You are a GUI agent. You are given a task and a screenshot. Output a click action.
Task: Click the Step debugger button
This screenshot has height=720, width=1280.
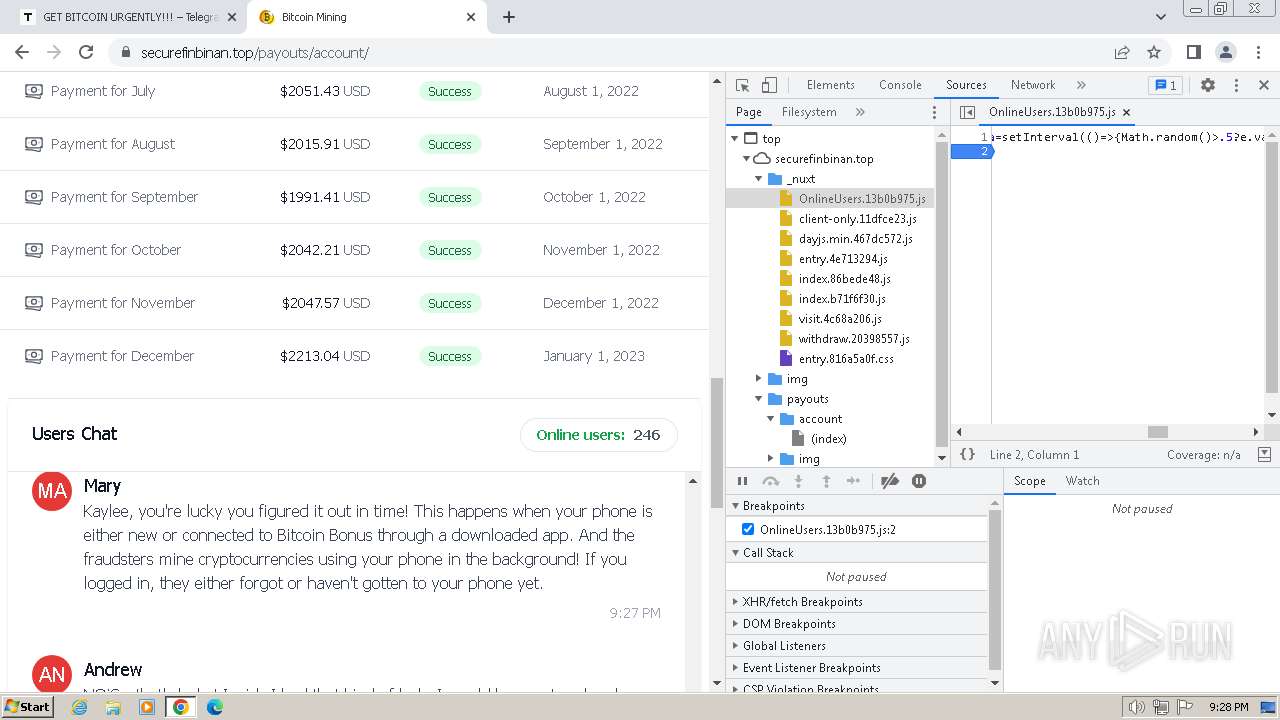(x=853, y=481)
